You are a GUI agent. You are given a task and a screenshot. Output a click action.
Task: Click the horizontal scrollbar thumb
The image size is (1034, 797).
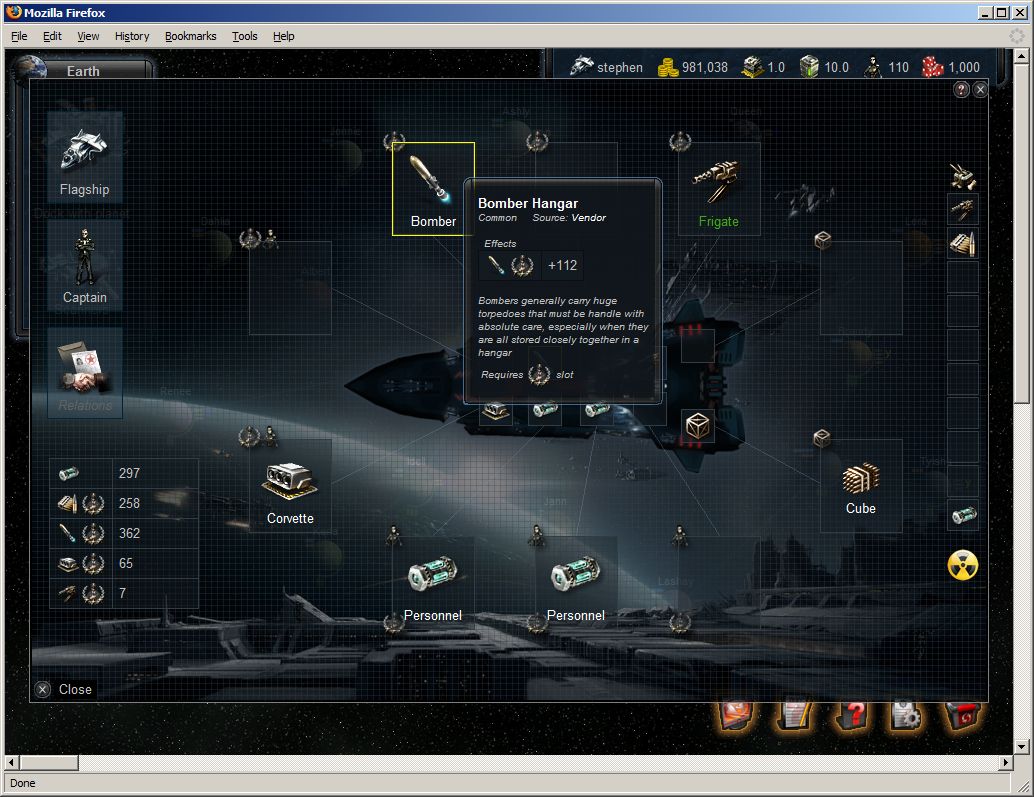(50, 763)
